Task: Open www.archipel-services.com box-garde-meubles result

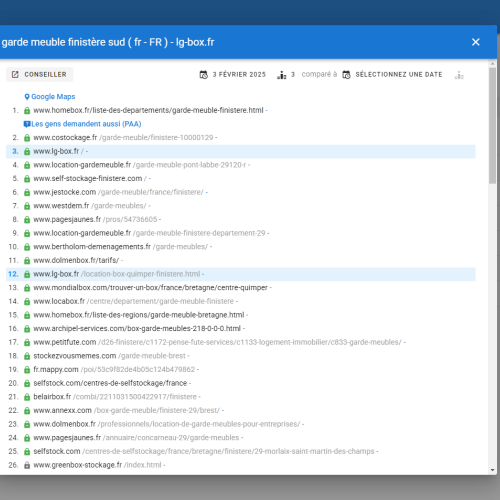Action: pyautogui.click(x=137, y=329)
